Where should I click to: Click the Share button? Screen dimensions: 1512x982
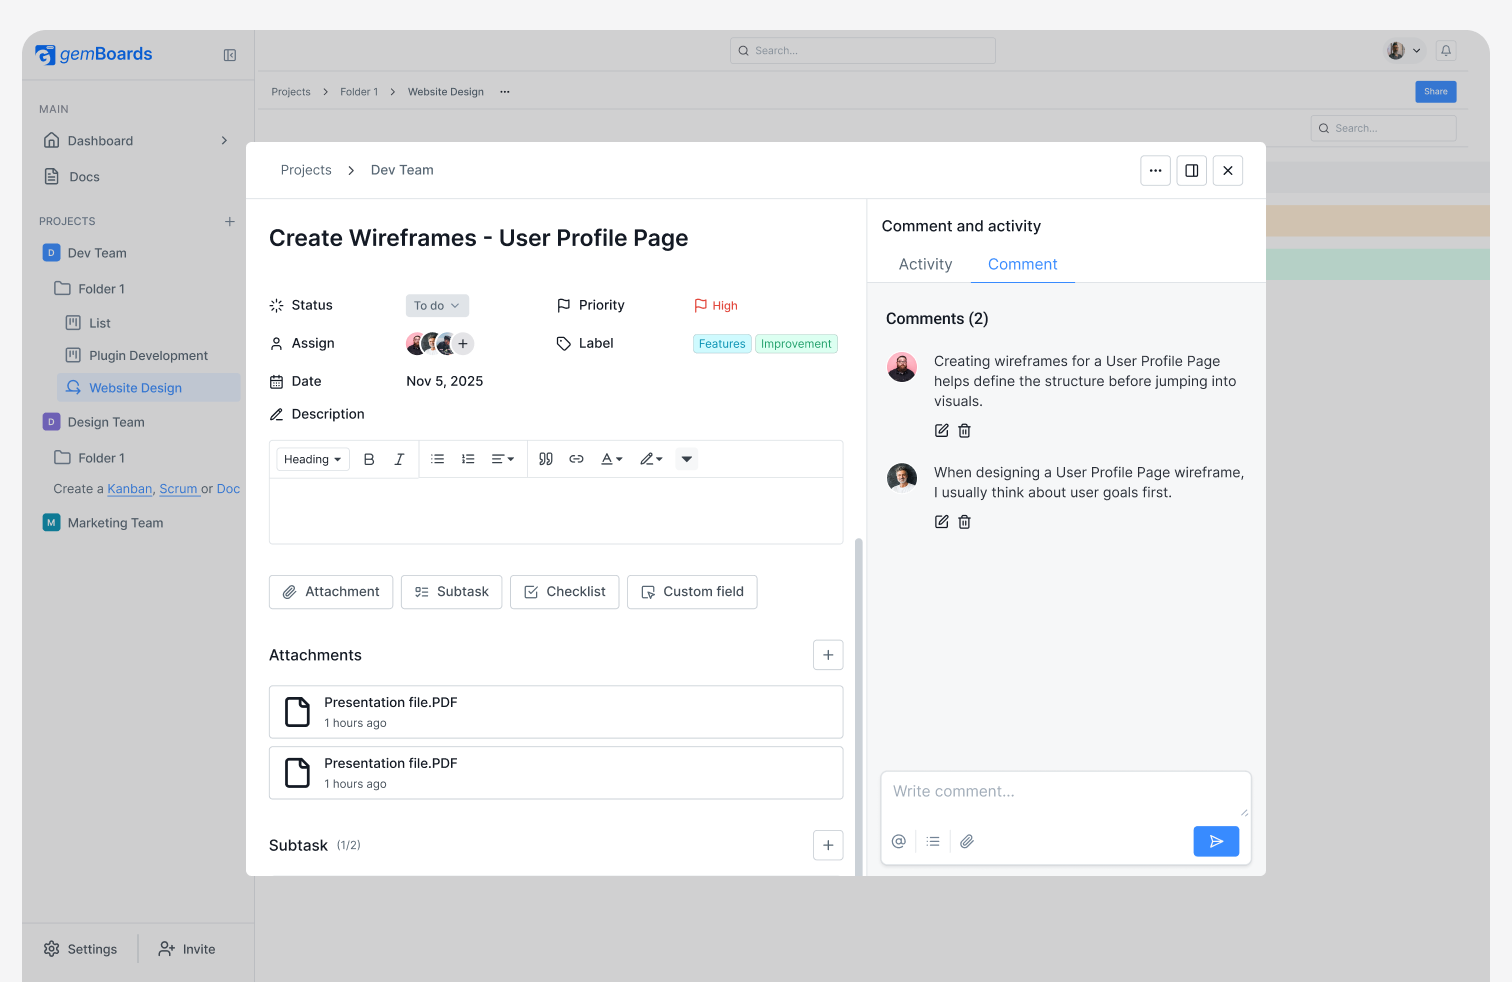point(1435,91)
